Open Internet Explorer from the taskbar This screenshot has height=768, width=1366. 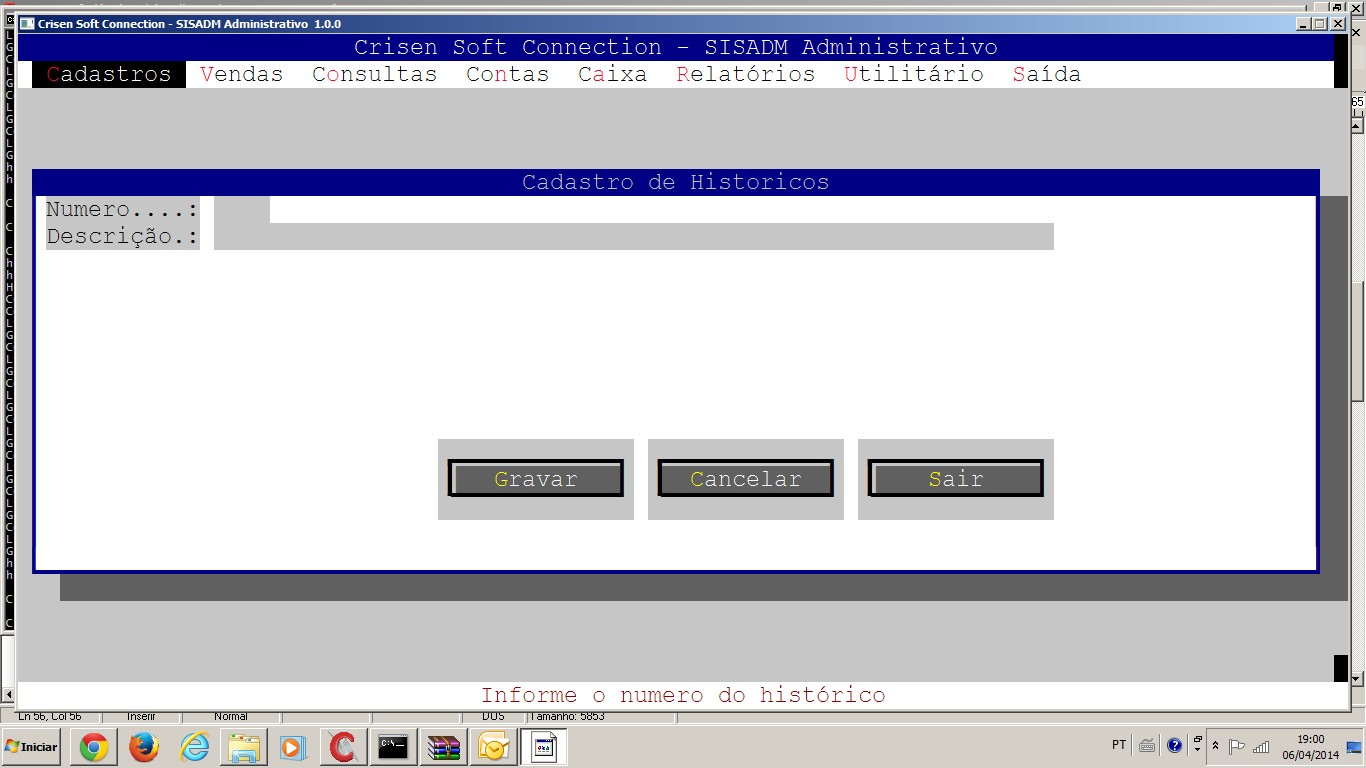pyautogui.click(x=194, y=747)
